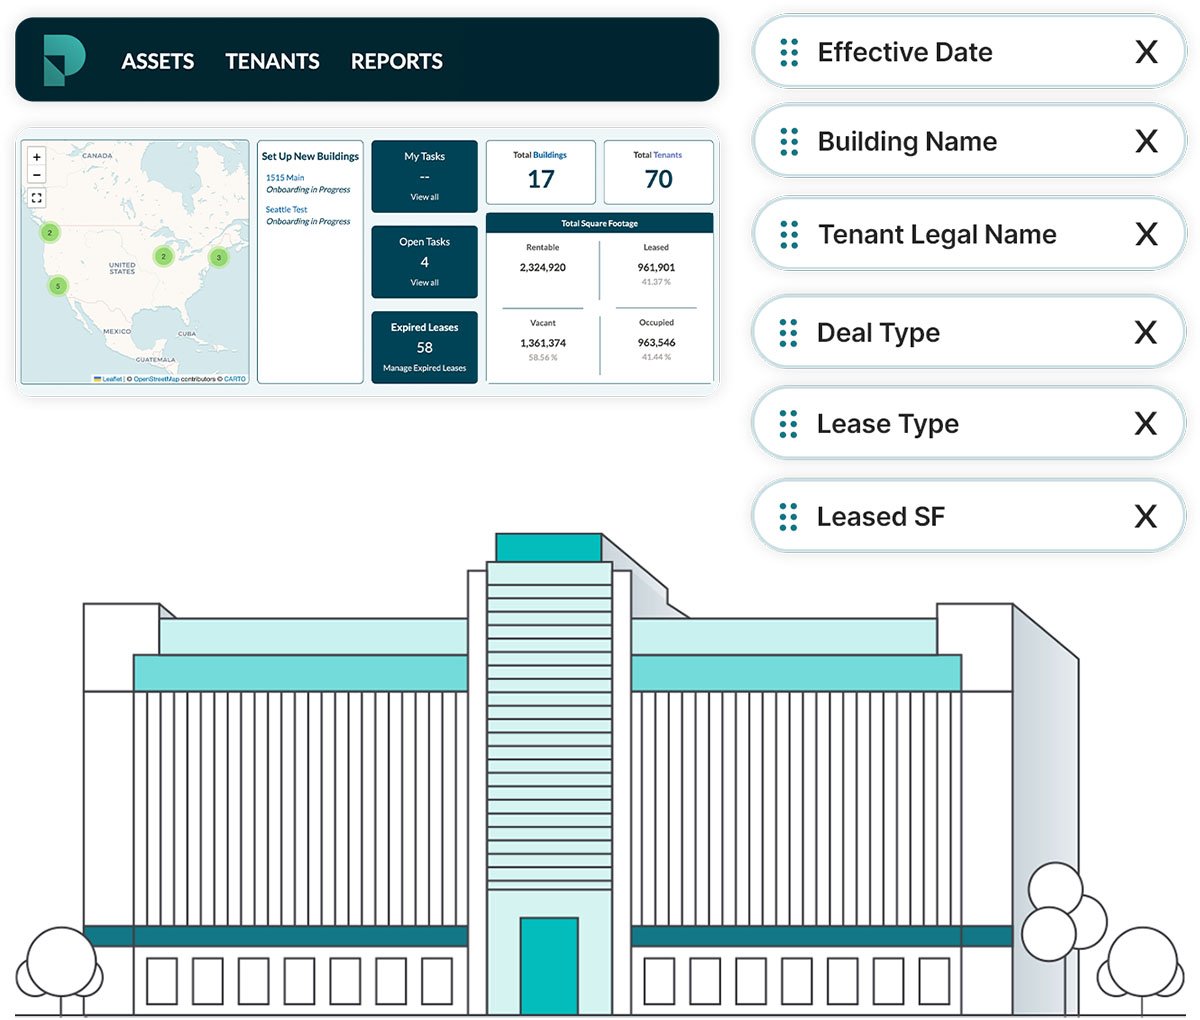Select the Lease Type field label

coord(887,424)
